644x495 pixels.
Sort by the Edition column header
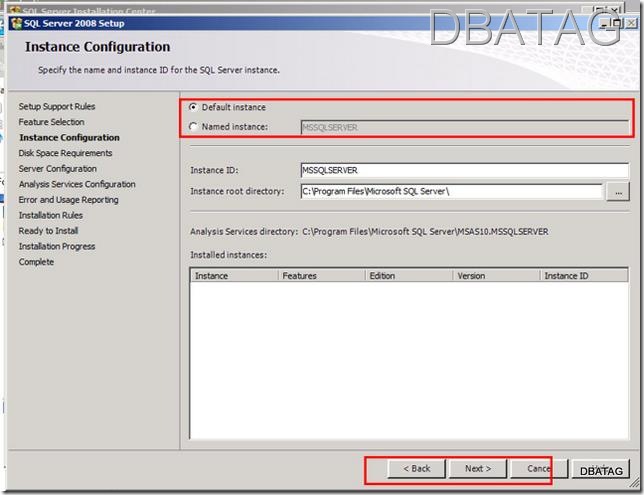coord(409,276)
